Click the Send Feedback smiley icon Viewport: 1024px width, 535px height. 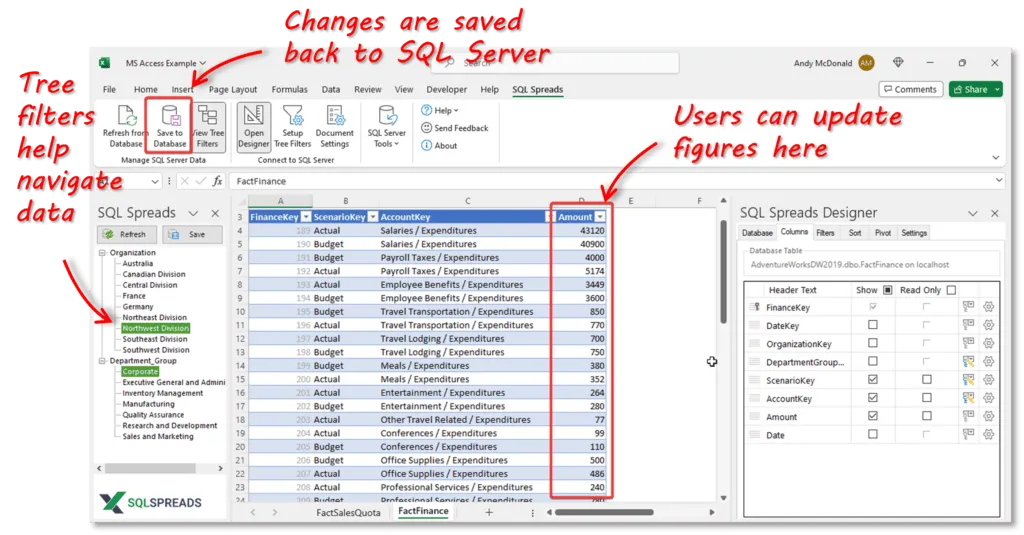(x=427, y=128)
